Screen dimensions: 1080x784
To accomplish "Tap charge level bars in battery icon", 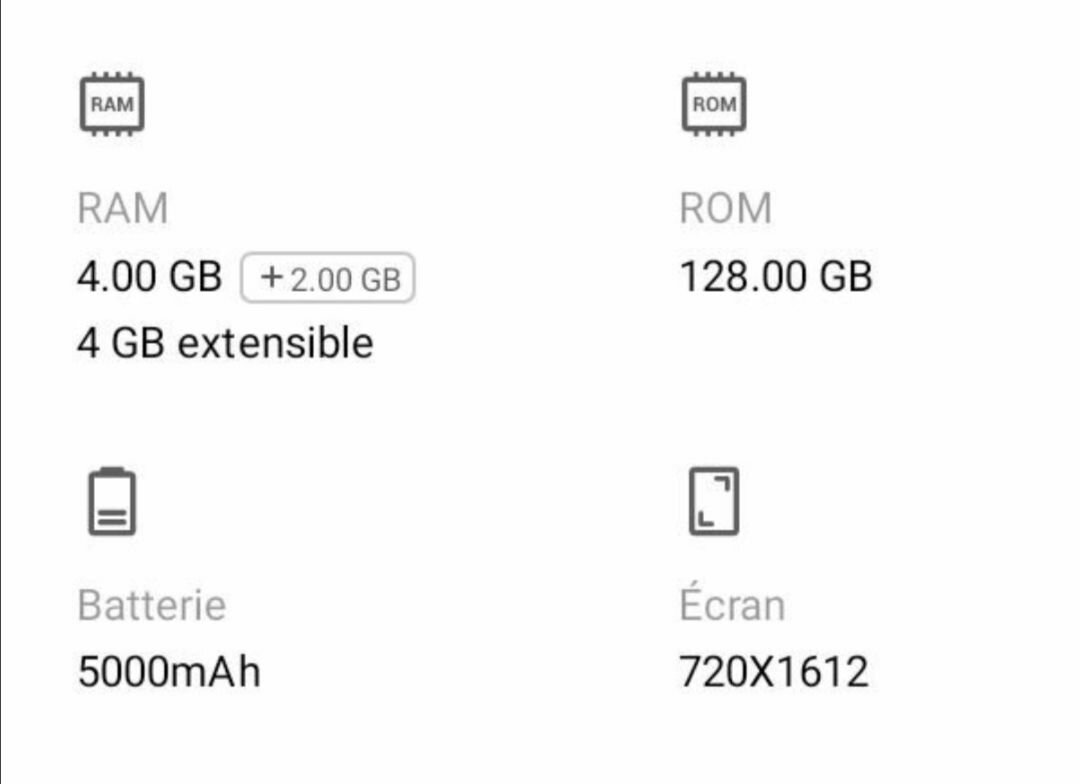I will click(112, 516).
